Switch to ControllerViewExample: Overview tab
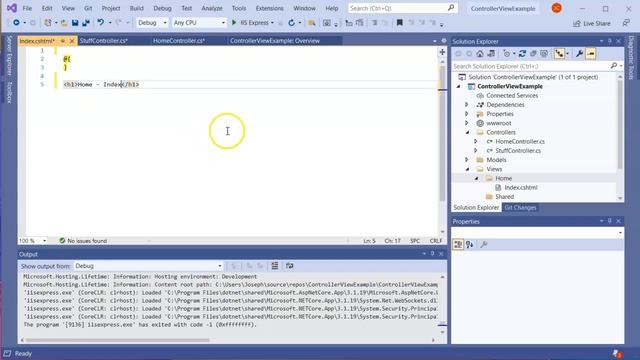The image size is (640, 360). pos(275,41)
